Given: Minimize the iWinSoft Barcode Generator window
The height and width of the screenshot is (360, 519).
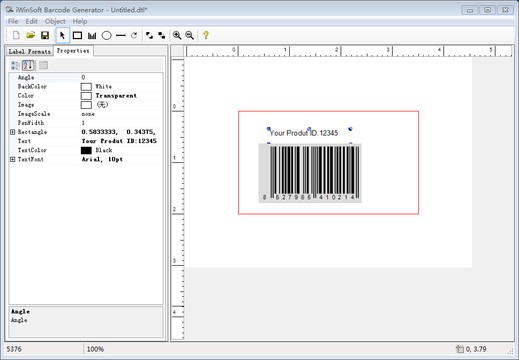Looking at the screenshot, I should pos(470,10).
